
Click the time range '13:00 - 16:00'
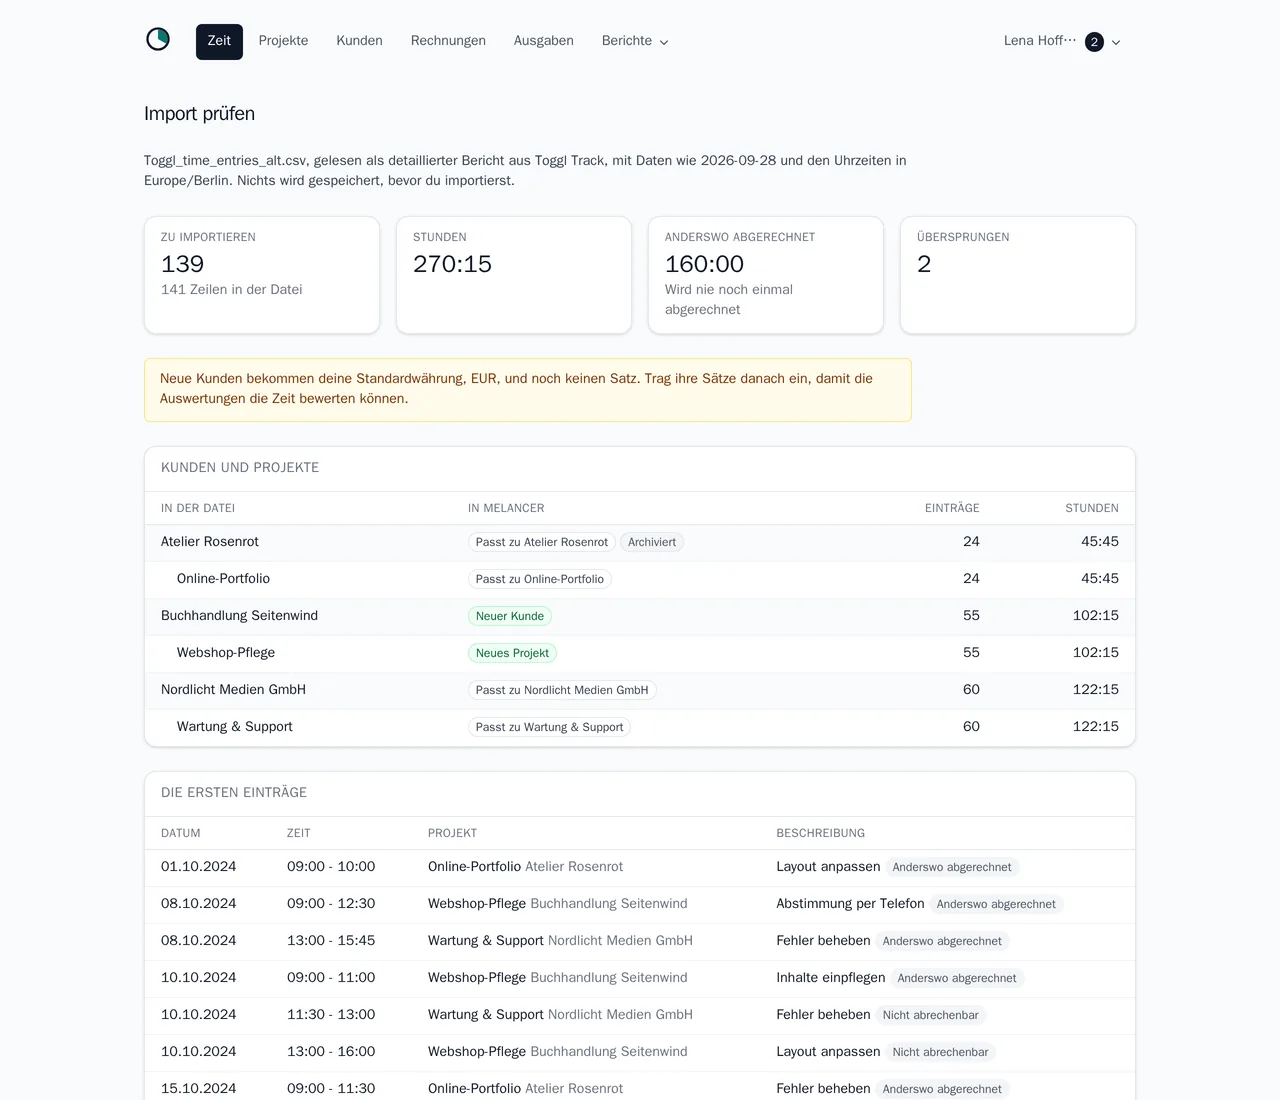(x=331, y=1052)
